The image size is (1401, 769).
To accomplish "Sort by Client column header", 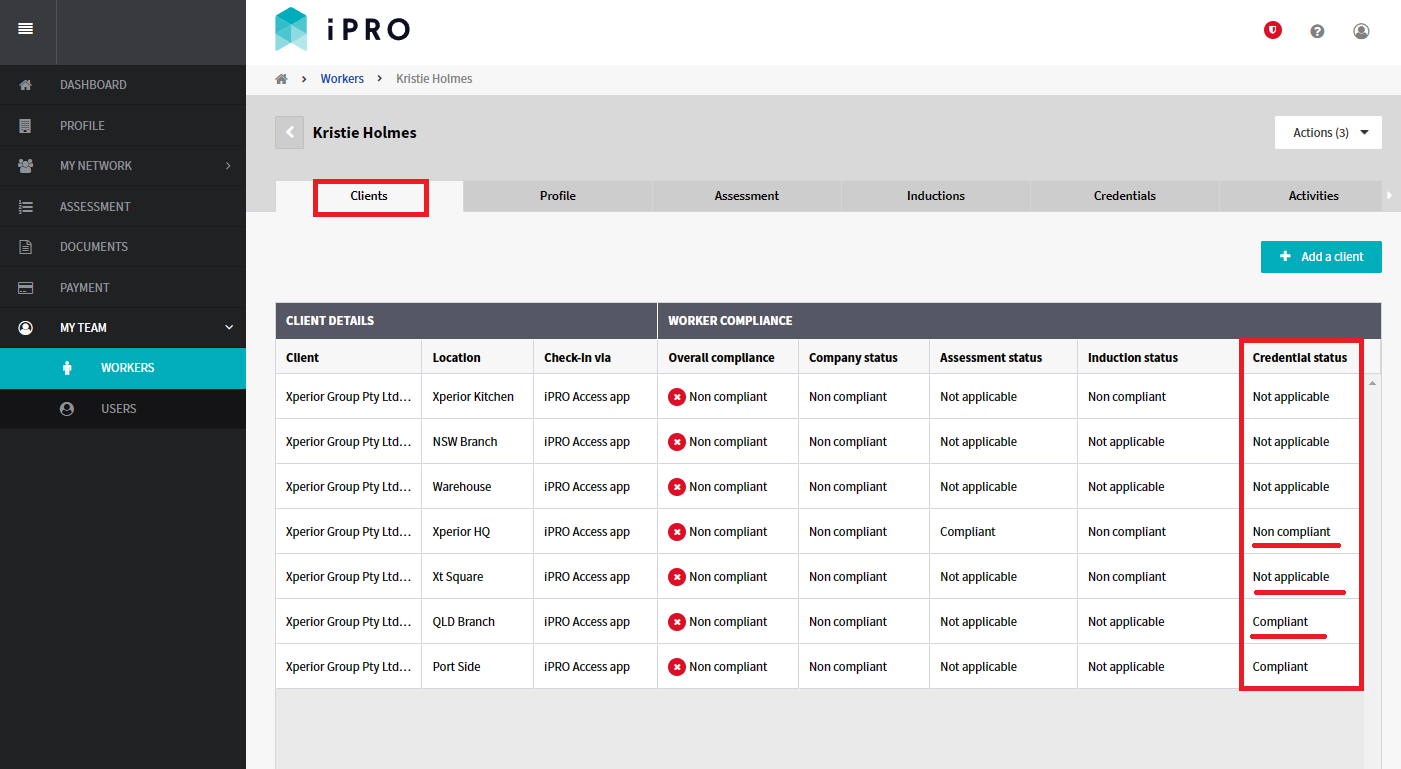I will [x=349, y=357].
